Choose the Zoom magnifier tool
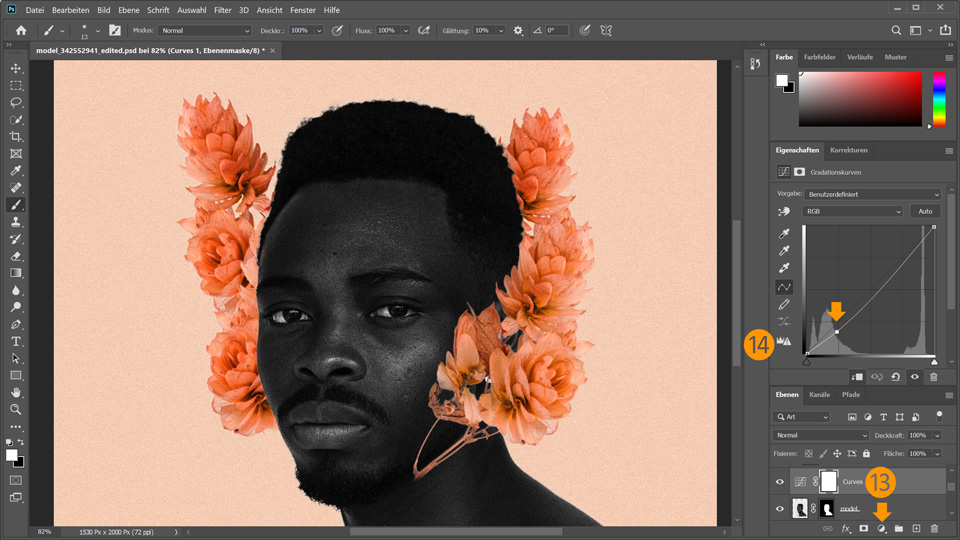 pyautogui.click(x=16, y=409)
